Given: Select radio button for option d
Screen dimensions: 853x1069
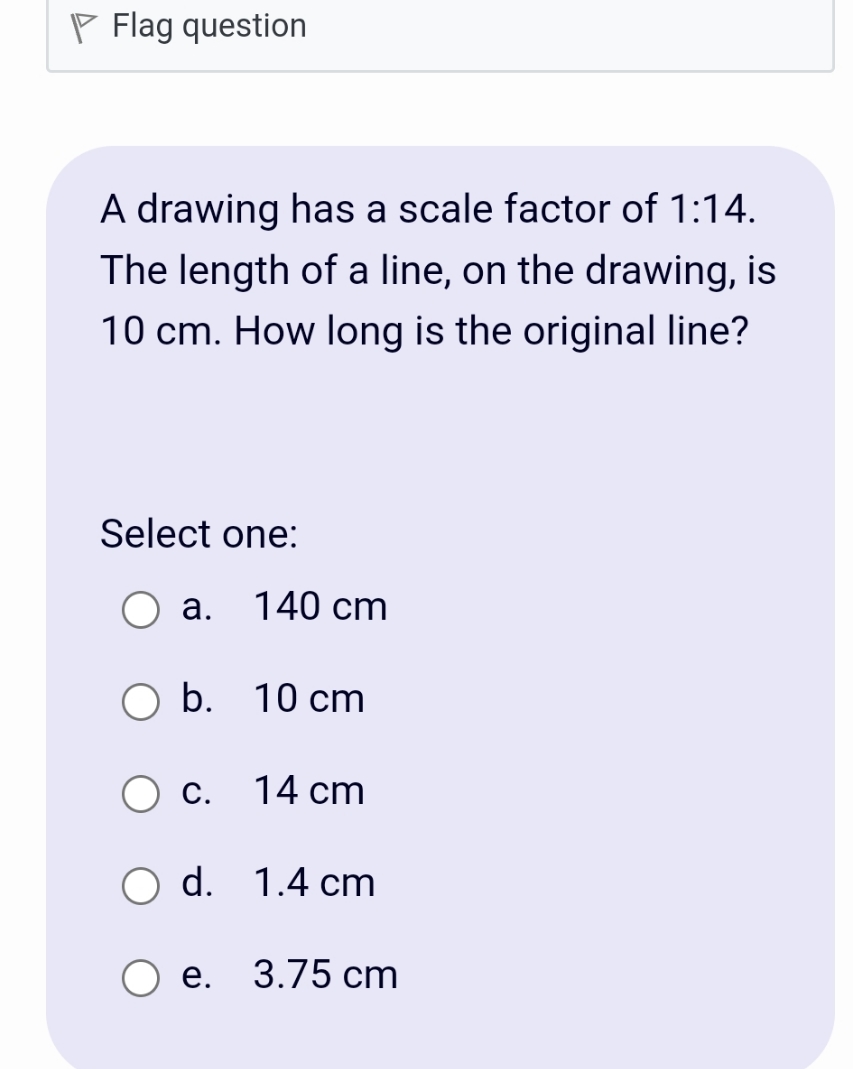Looking at the screenshot, I should click(x=140, y=885).
